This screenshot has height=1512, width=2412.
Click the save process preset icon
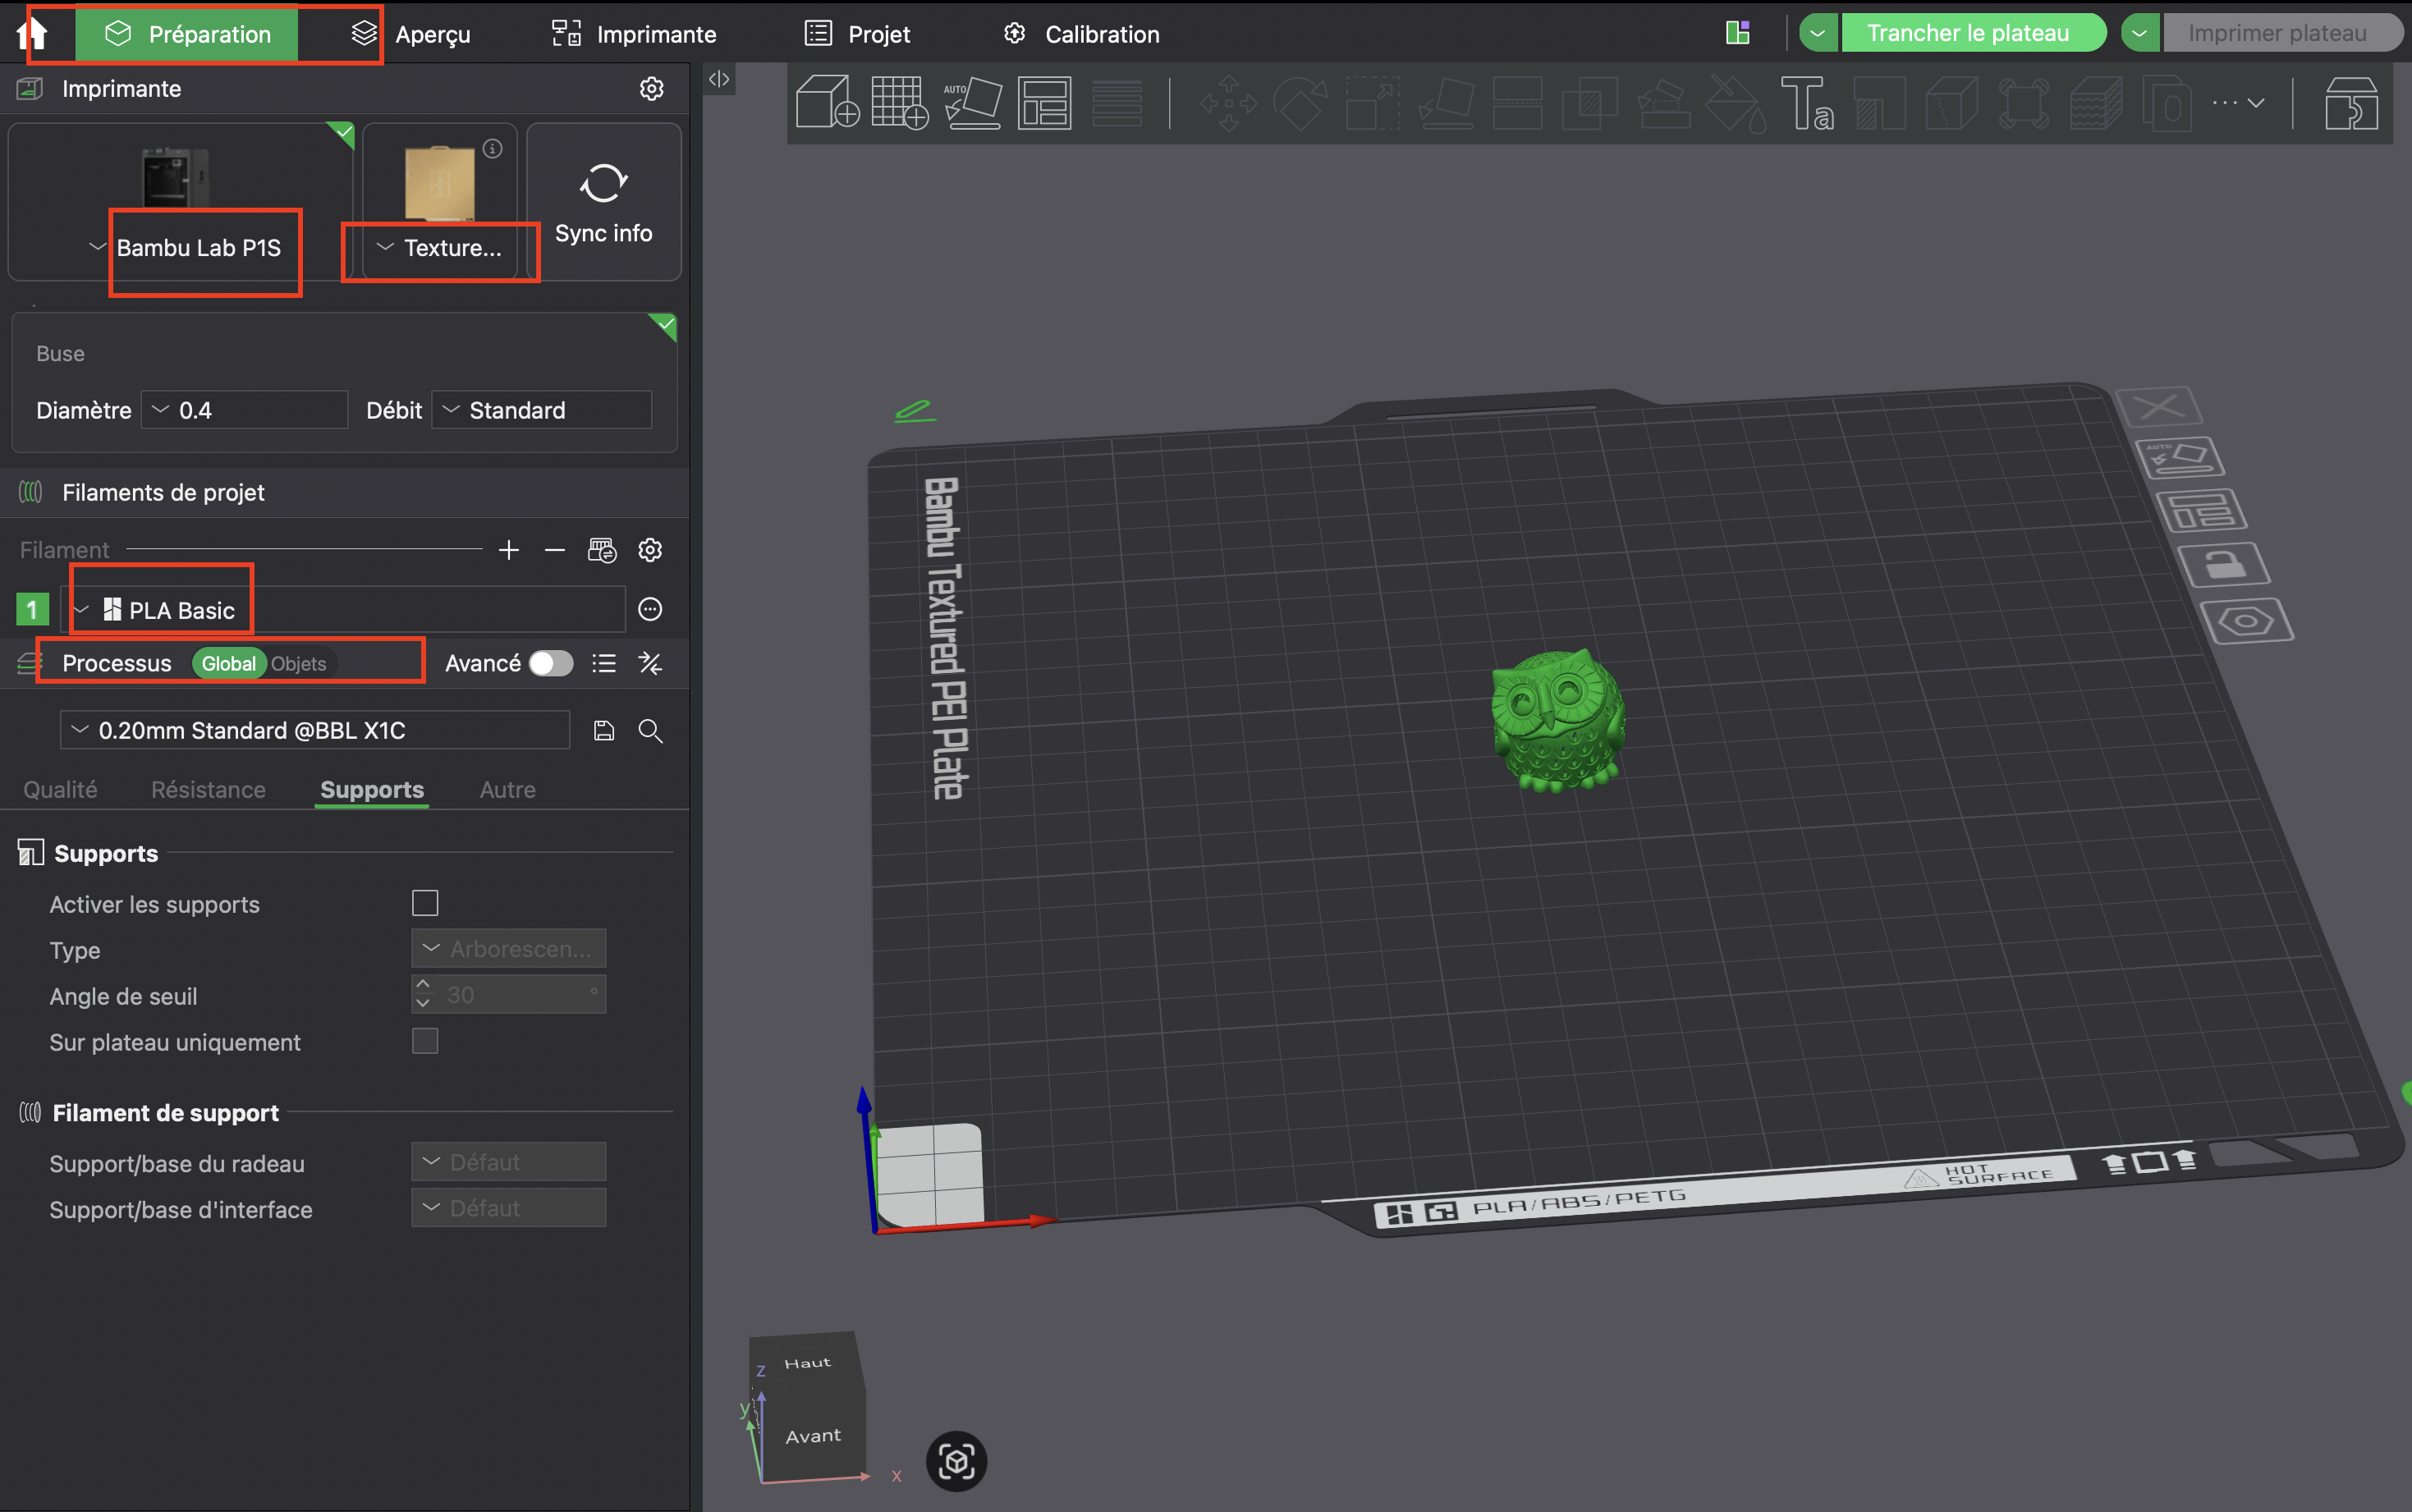[x=603, y=731]
